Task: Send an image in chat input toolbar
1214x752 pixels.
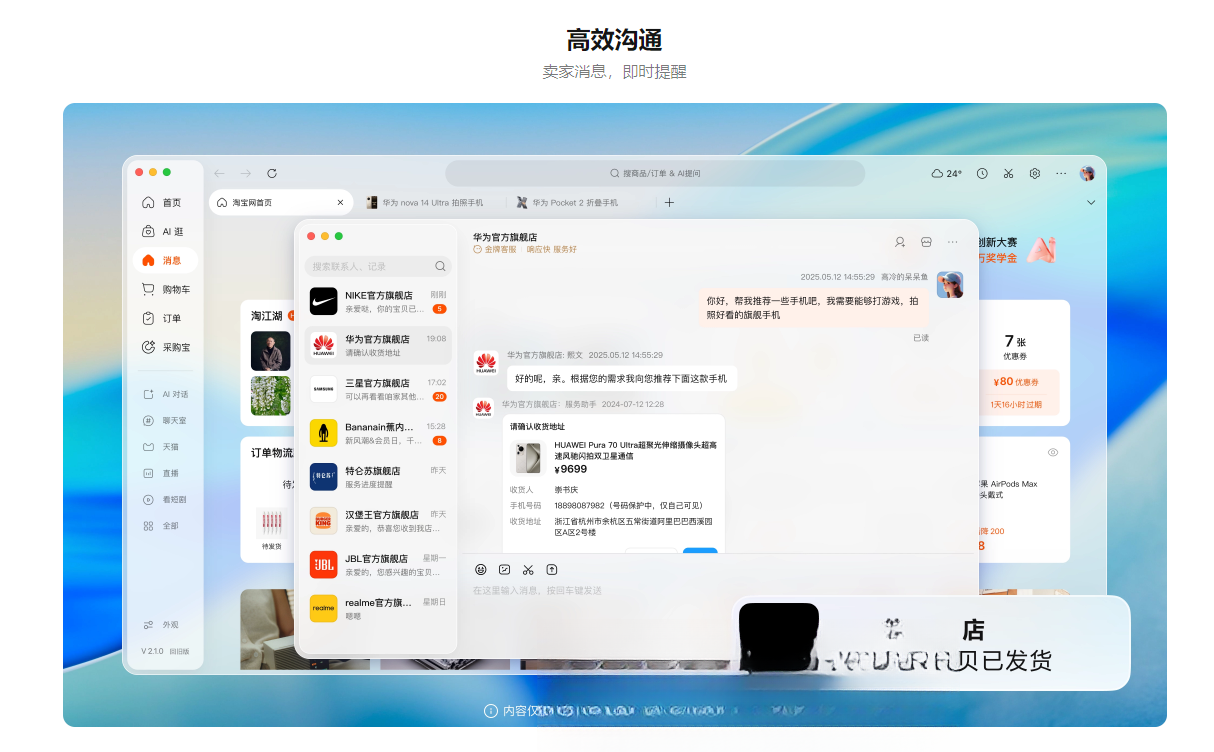Action: point(505,569)
